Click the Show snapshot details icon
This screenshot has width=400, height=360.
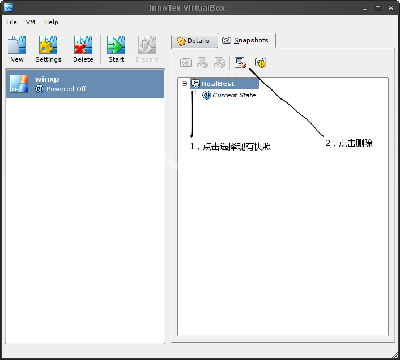[x=260, y=62]
